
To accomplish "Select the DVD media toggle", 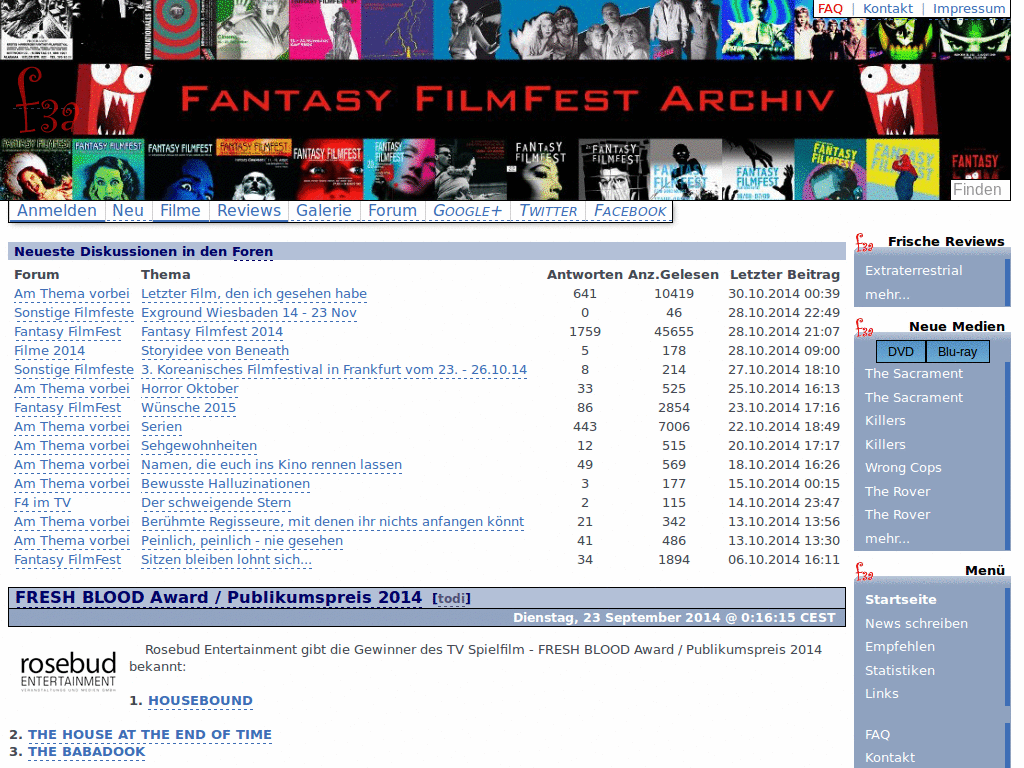I will coord(900,351).
